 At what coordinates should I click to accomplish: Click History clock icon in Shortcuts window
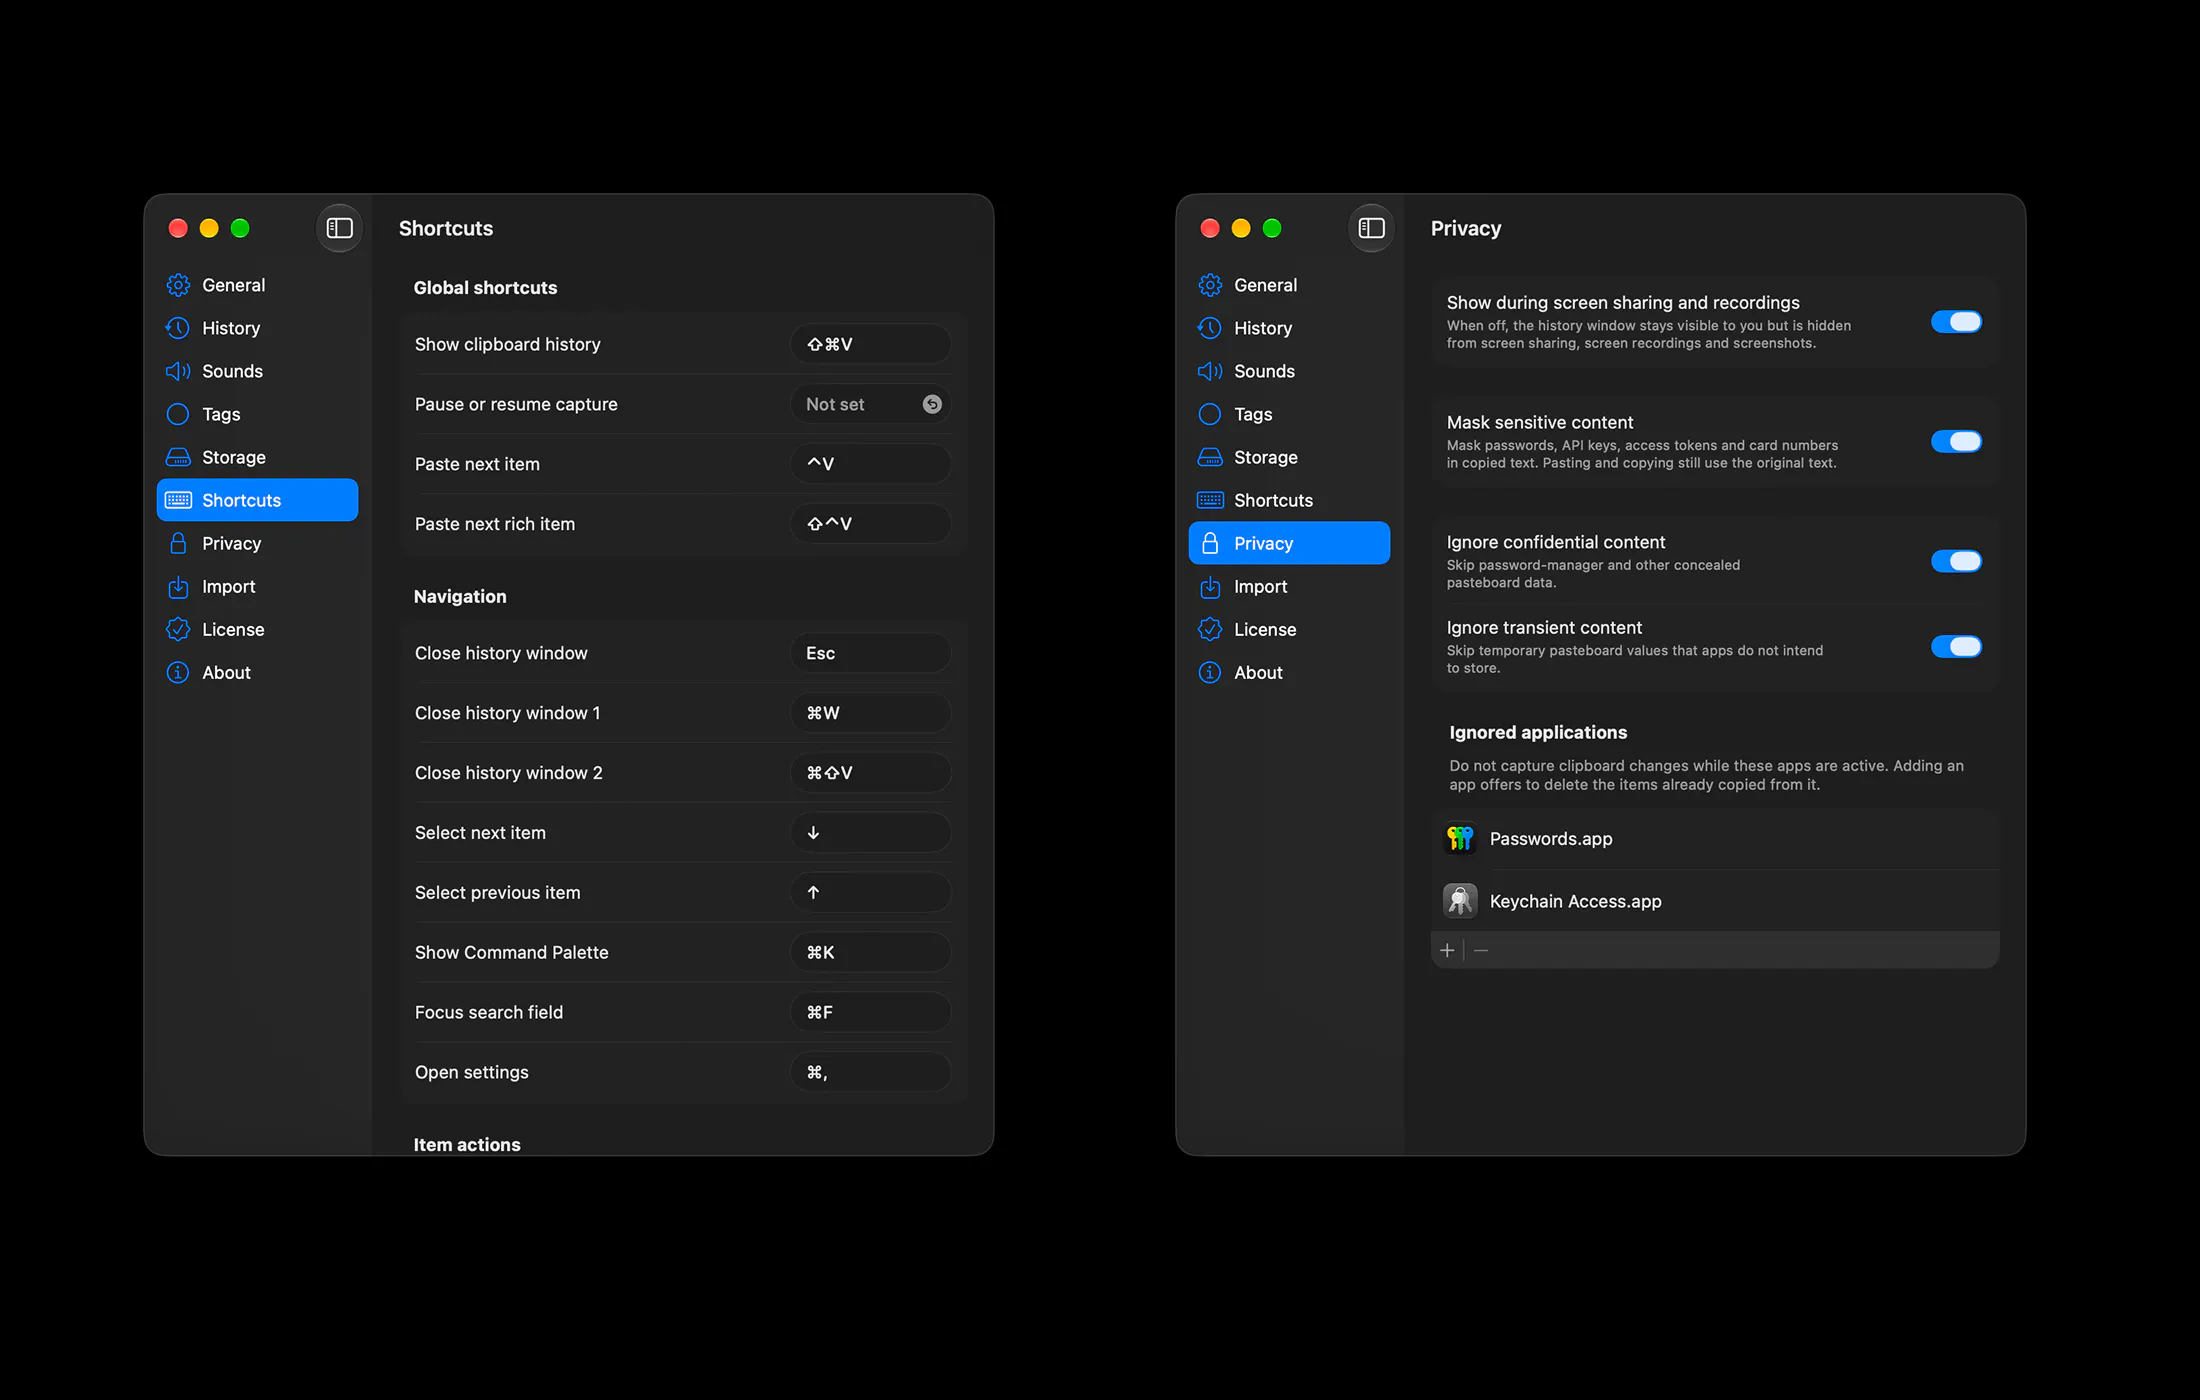point(178,328)
